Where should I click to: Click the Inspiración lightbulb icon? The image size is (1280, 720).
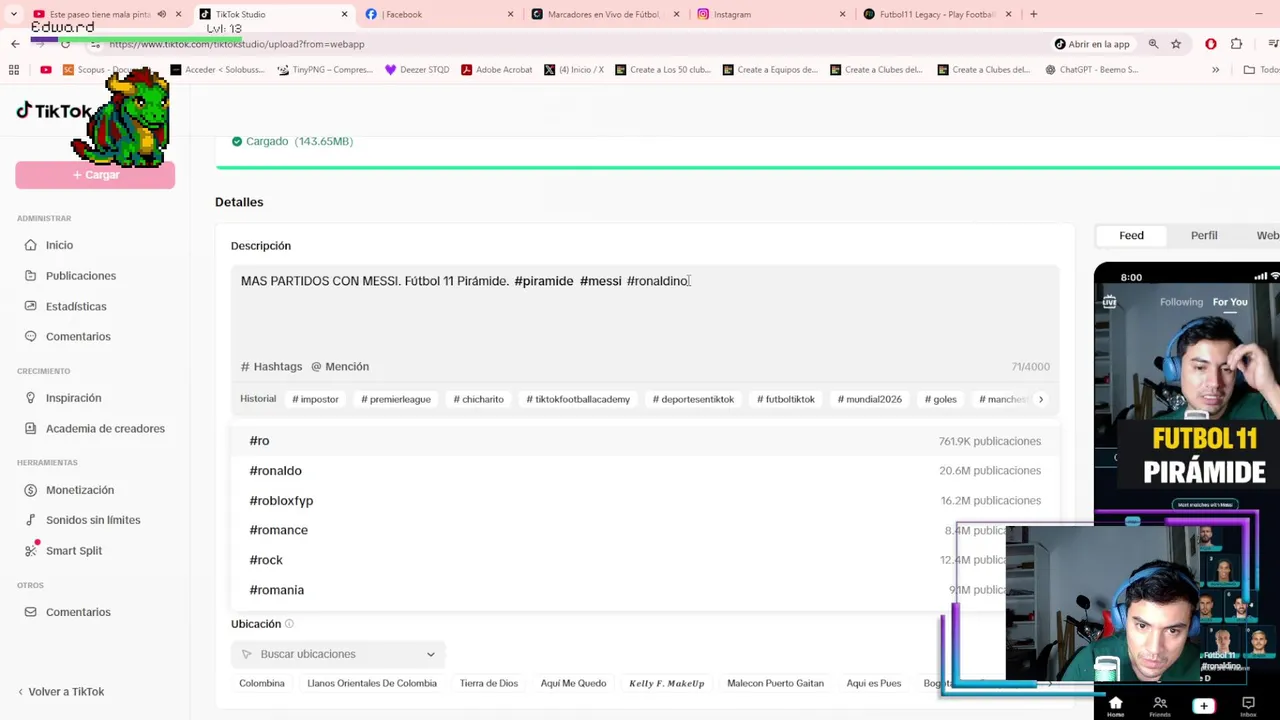(30, 398)
